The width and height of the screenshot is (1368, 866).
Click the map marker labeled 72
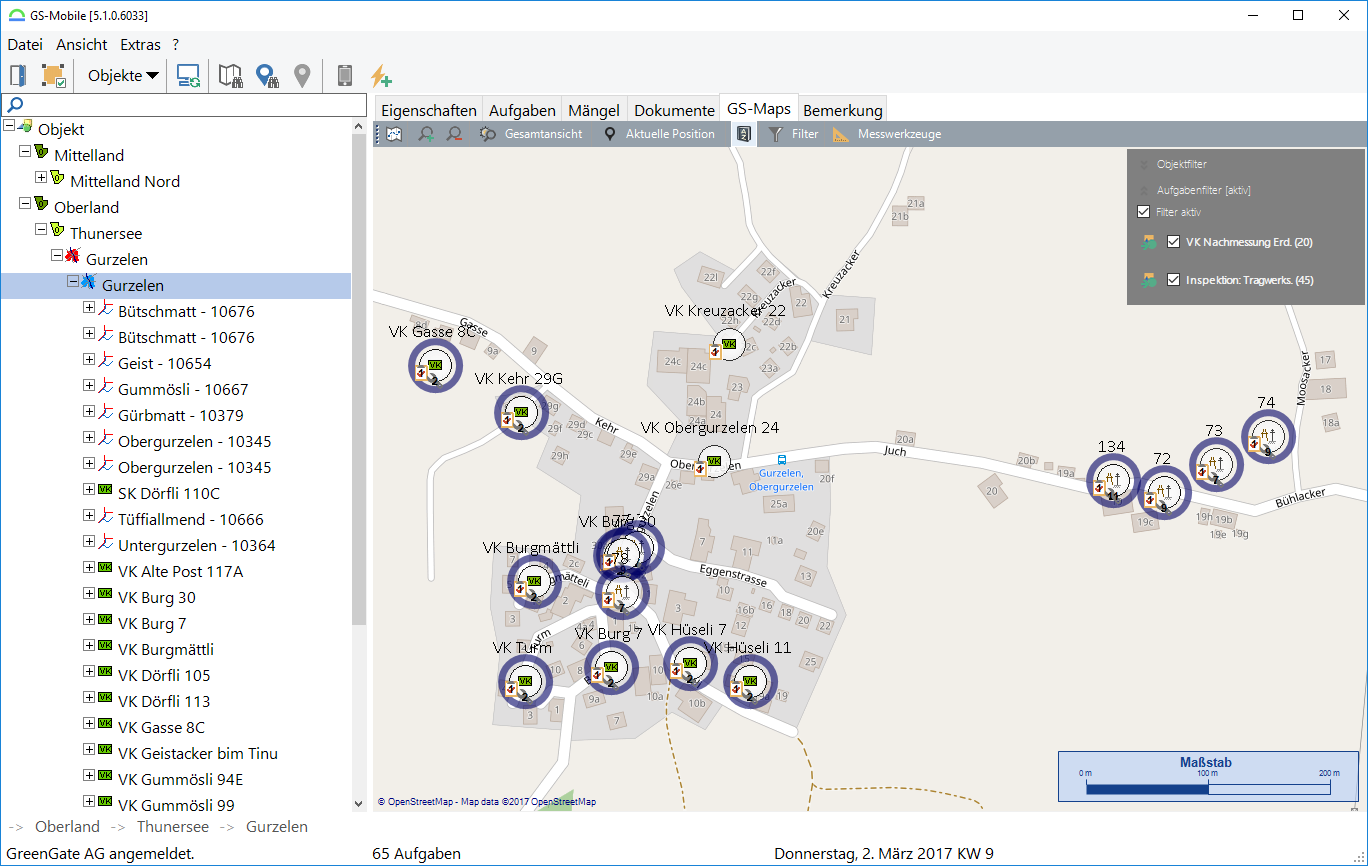[1163, 492]
